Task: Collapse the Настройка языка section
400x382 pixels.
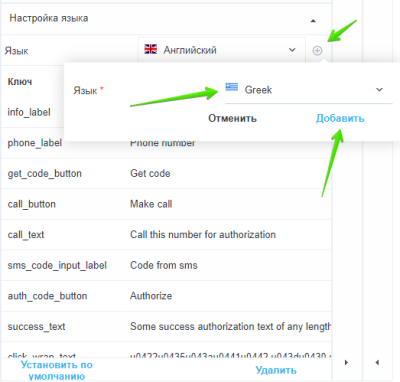Action: [x=313, y=21]
